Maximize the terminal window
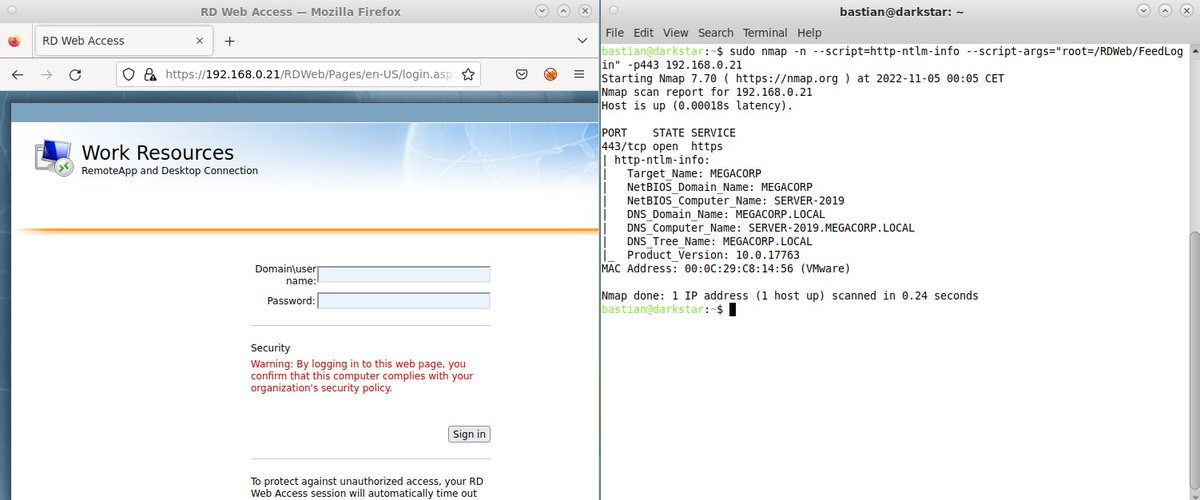 pyautogui.click(x=1165, y=10)
